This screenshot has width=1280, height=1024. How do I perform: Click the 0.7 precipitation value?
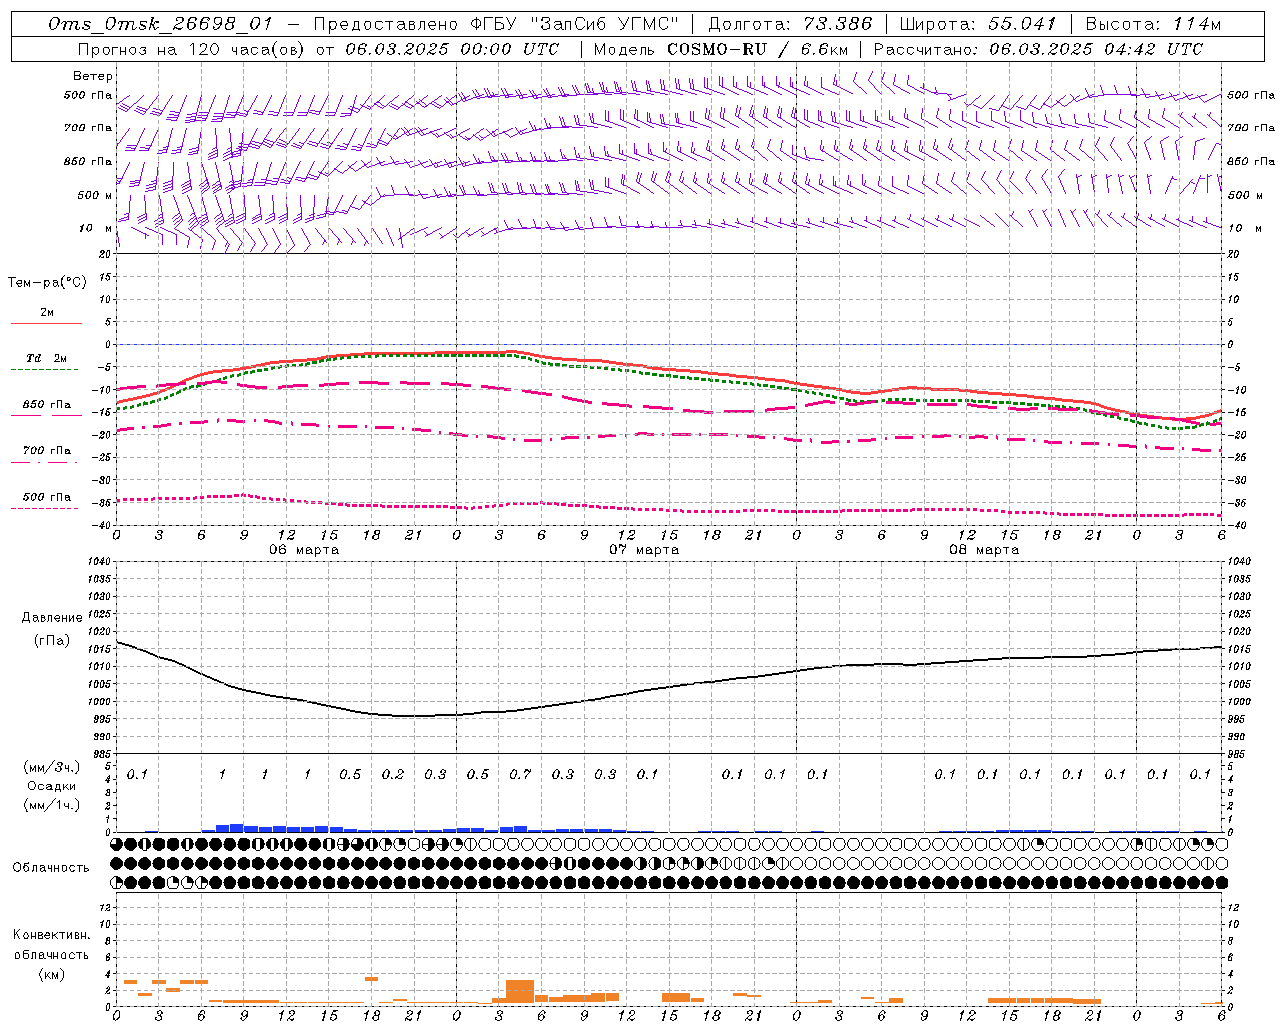coord(520,774)
